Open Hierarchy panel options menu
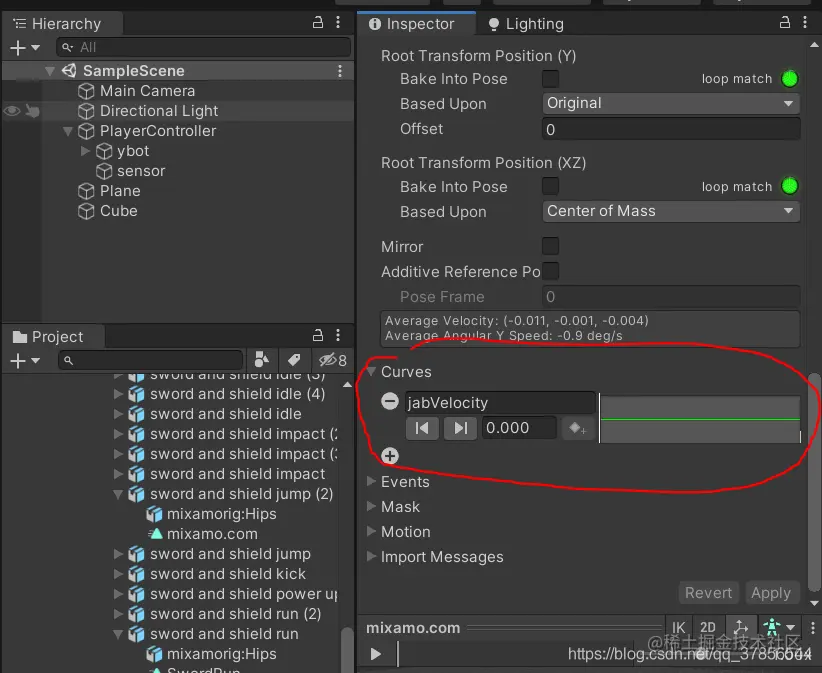 338,23
